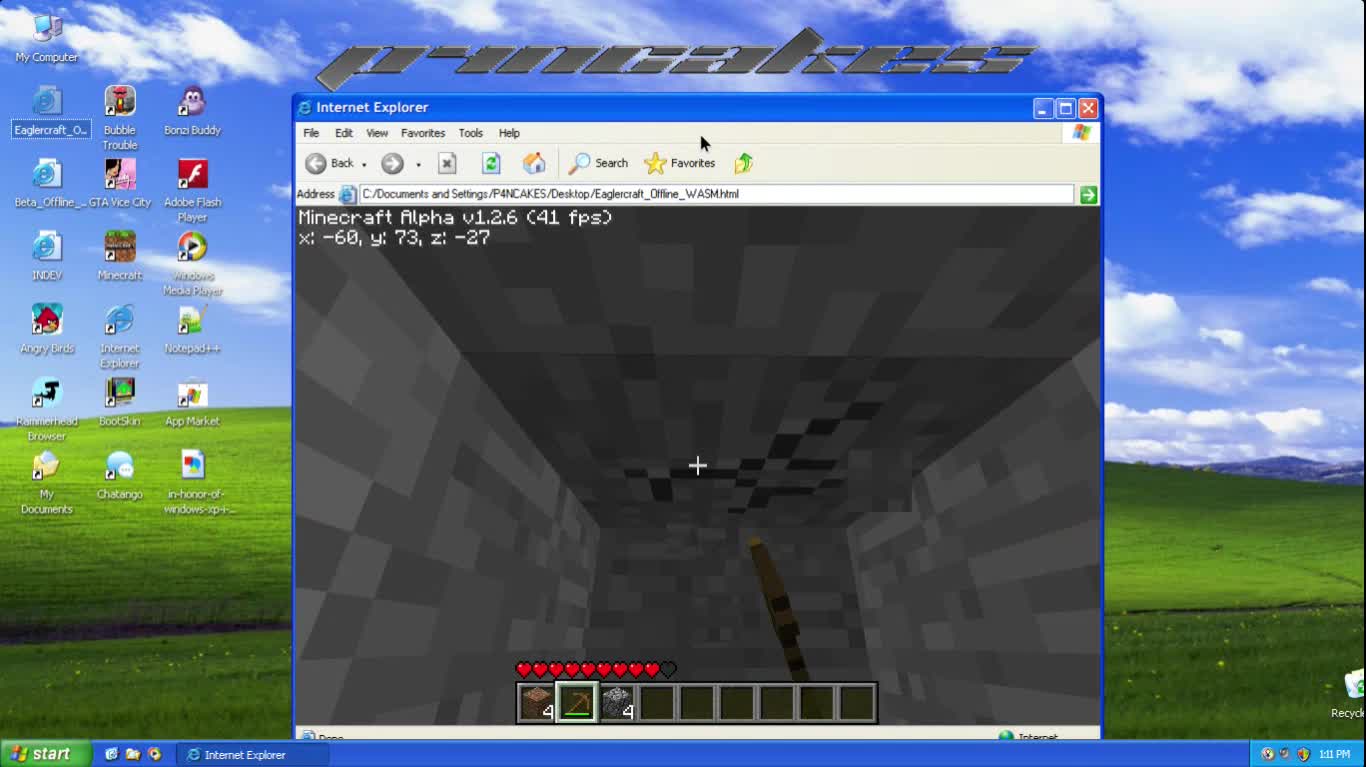Select the cobblestone hotbar slot
1366x767 pixels.
pyautogui.click(x=617, y=703)
